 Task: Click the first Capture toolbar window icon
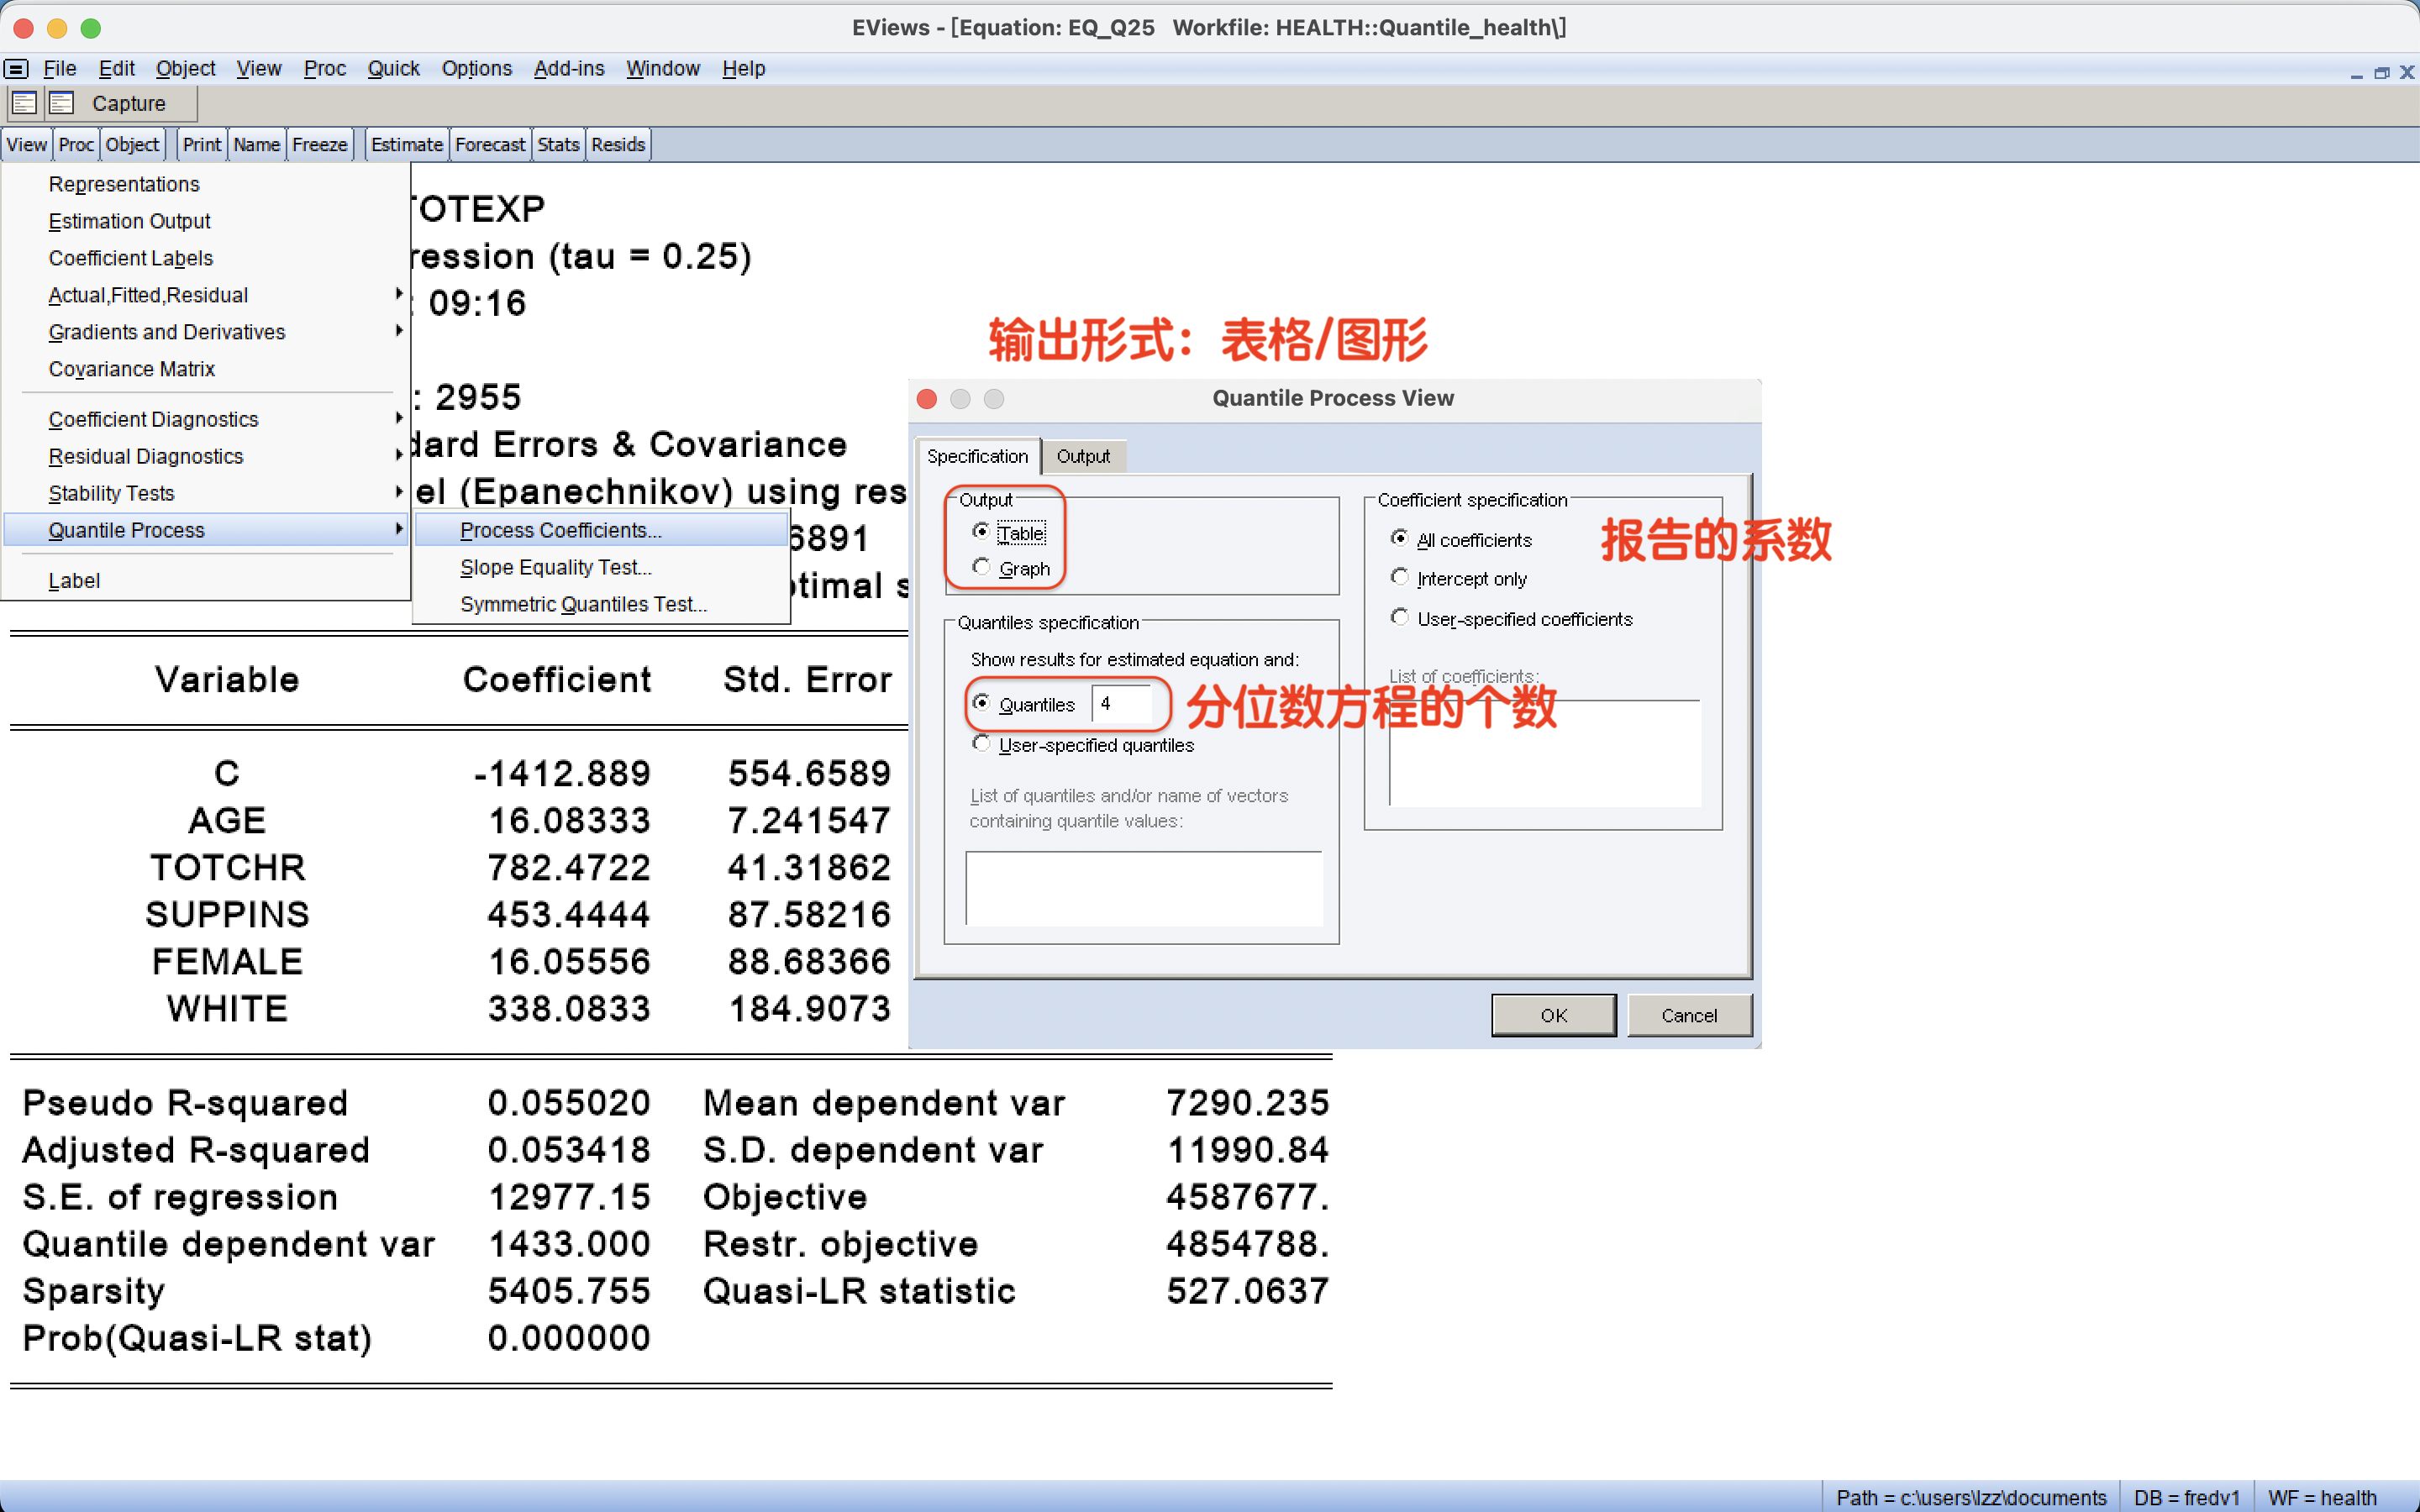25,103
